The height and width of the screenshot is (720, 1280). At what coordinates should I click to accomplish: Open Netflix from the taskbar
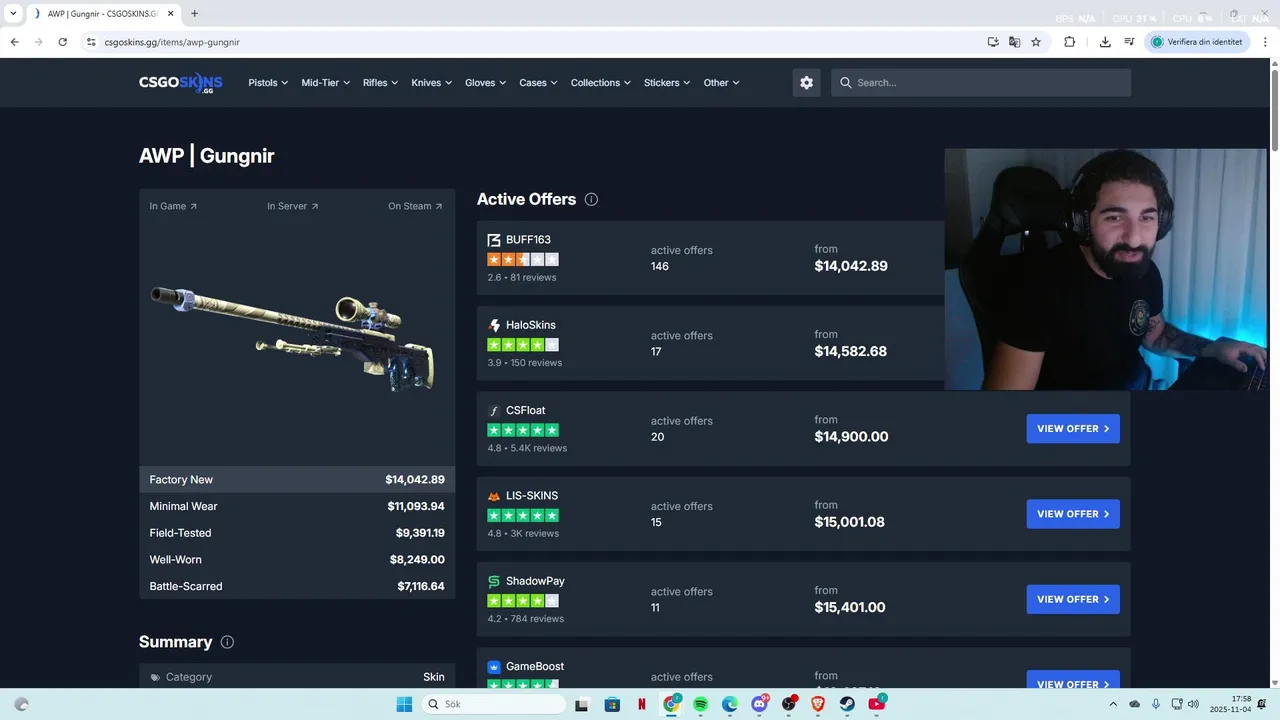(x=641, y=704)
